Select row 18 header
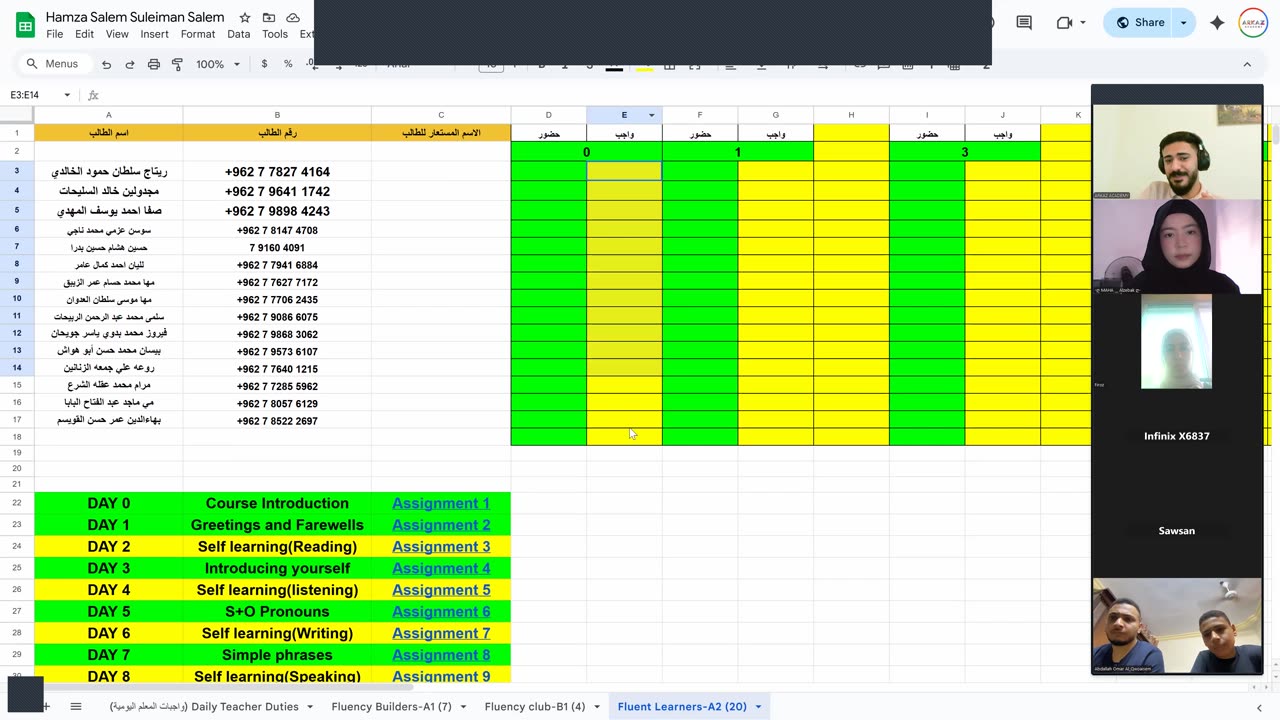The width and height of the screenshot is (1280, 720). point(17,437)
